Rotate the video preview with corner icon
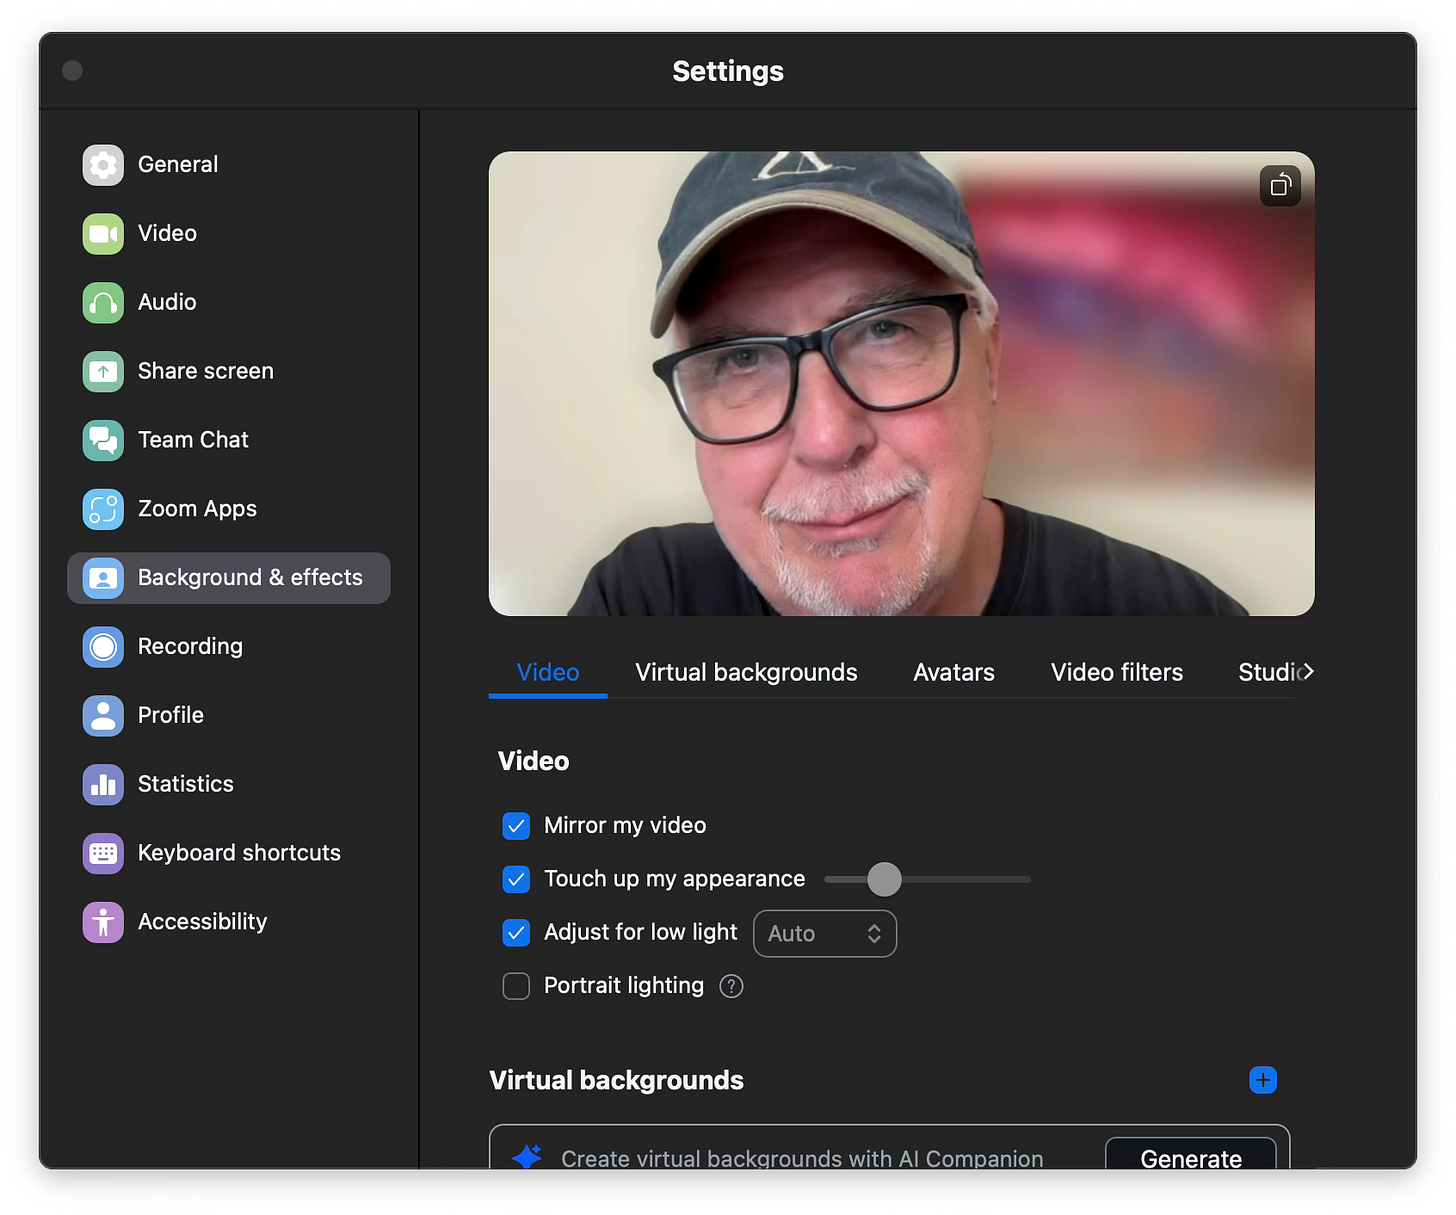1456x1215 pixels. pos(1280,186)
